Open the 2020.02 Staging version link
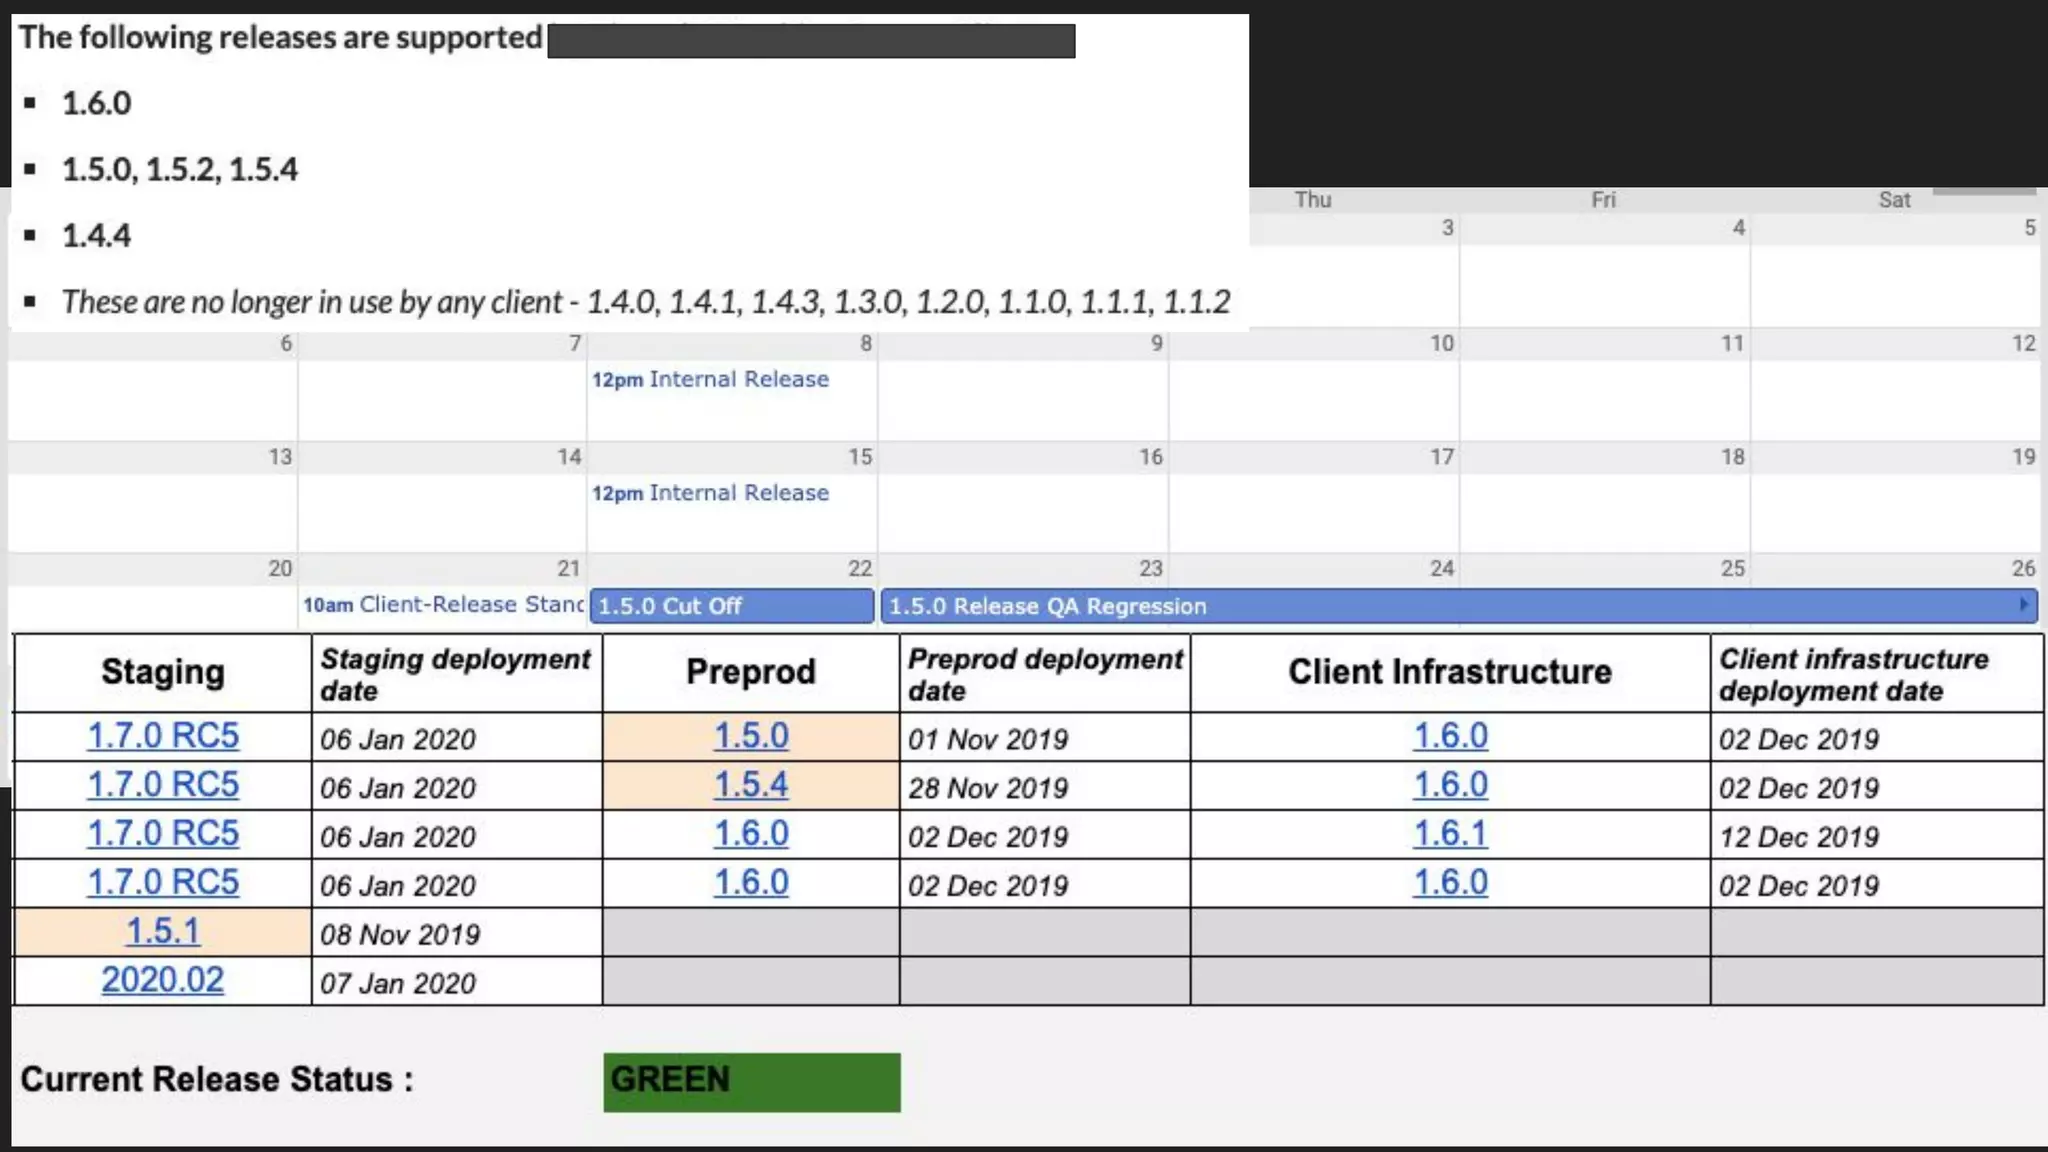Viewport: 2048px width, 1152px height. click(x=163, y=980)
